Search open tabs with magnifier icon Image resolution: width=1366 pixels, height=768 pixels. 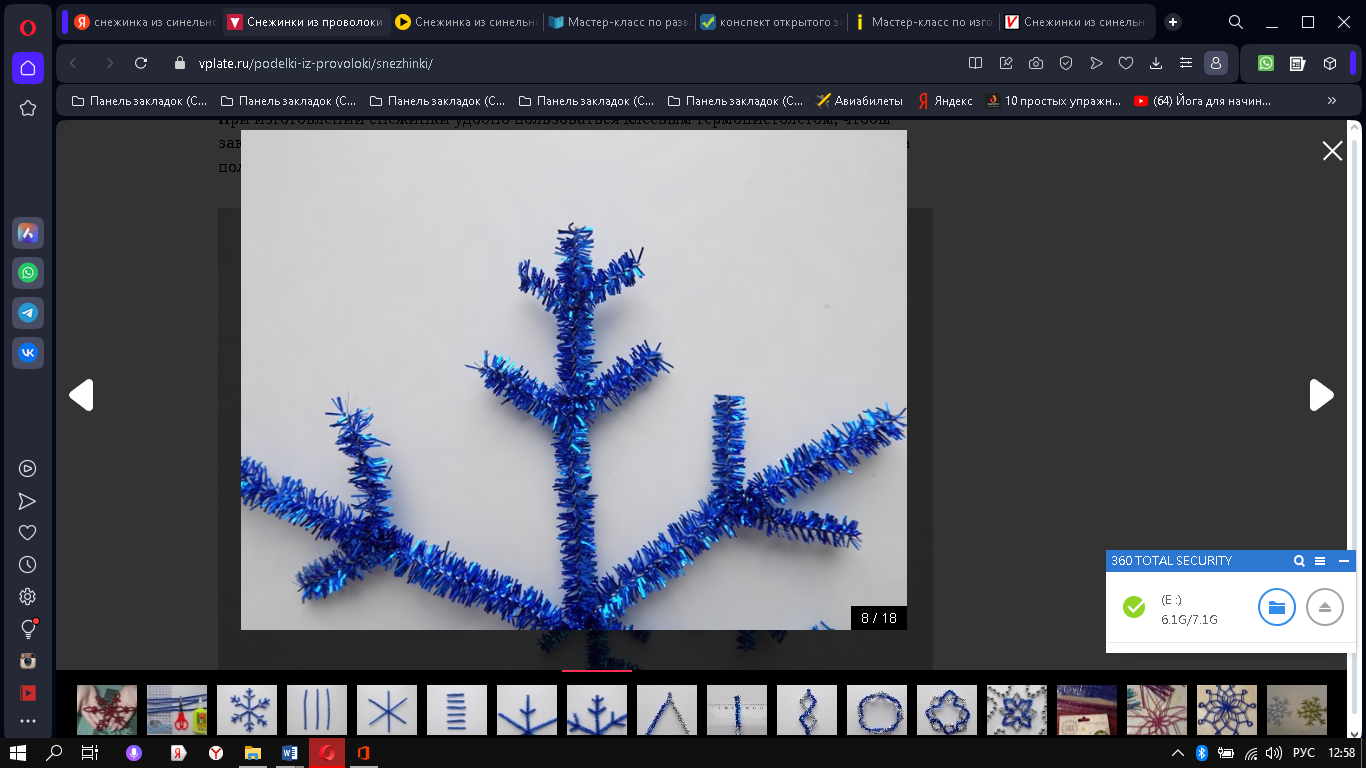(1236, 22)
